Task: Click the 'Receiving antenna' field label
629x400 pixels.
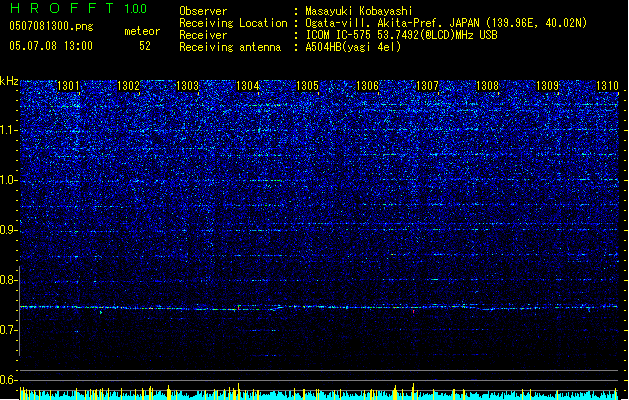Action: click(x=230, y=47)
